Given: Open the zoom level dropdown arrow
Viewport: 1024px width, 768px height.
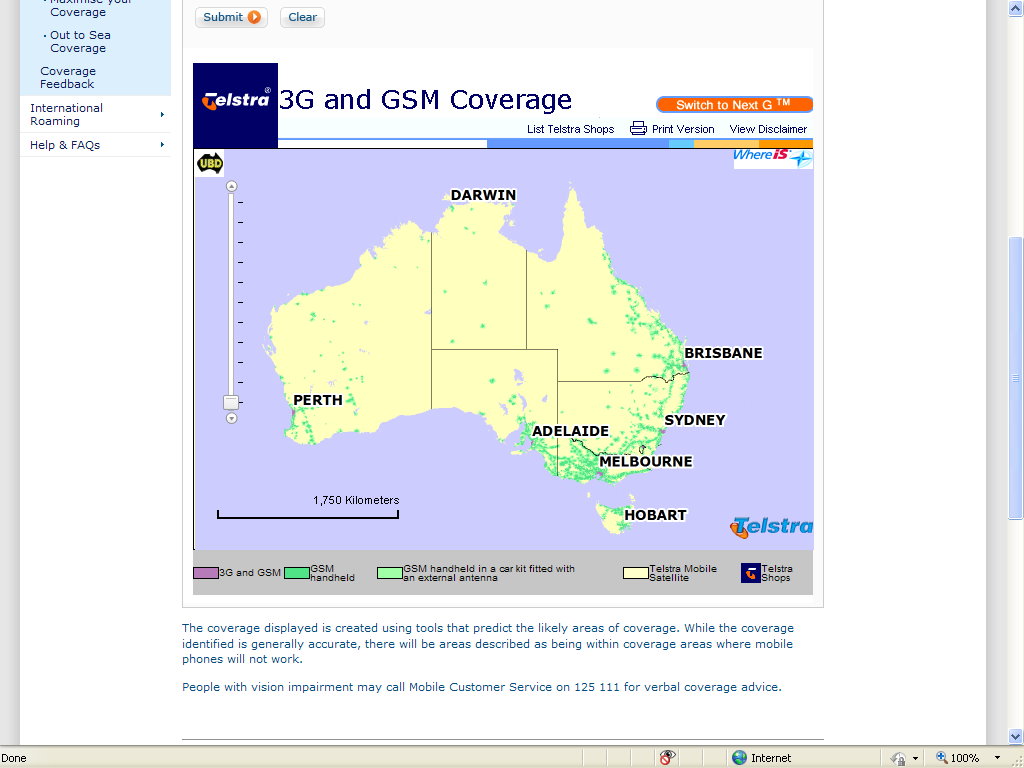Looking at the screenshot, I should tap(997, 758).
